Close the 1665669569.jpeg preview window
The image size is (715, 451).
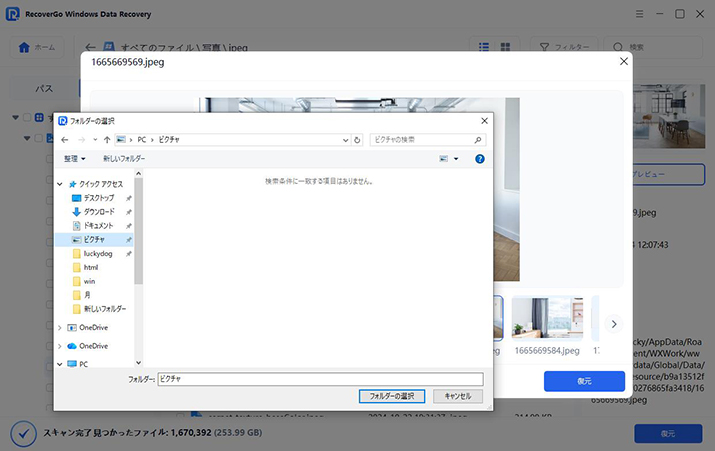point(625,62)
